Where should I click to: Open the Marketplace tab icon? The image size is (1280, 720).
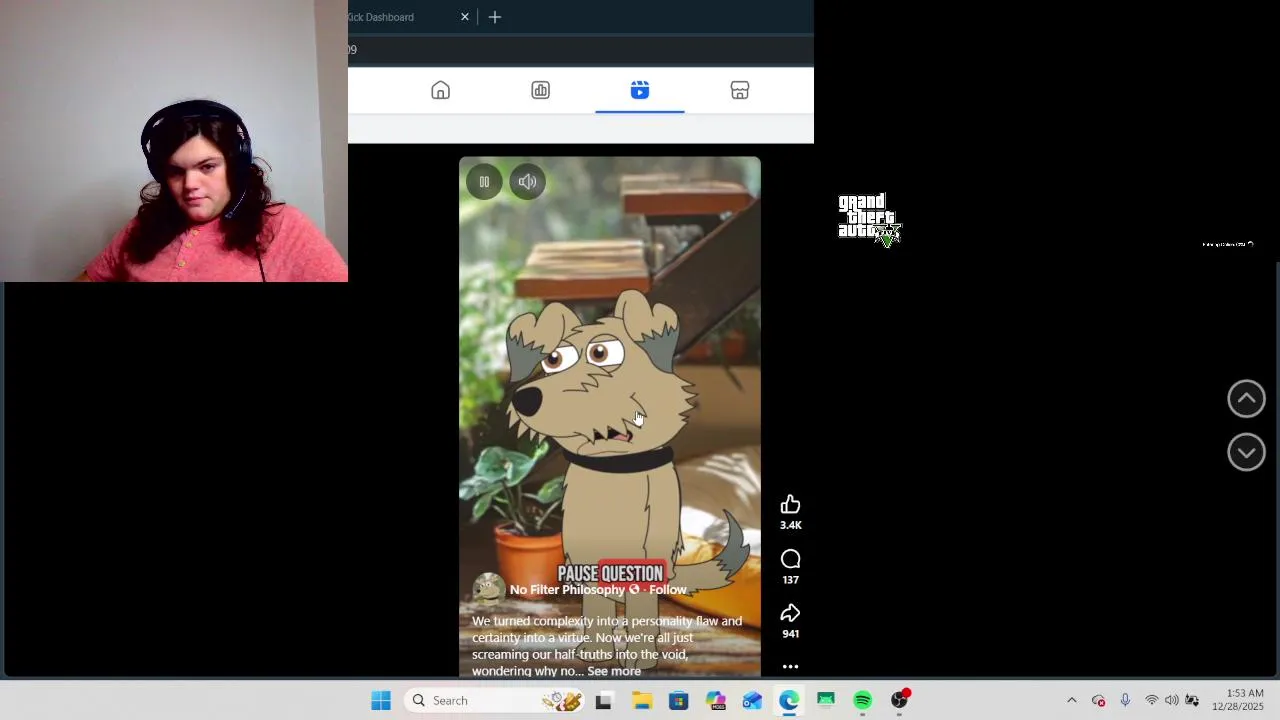coord(740,91)
